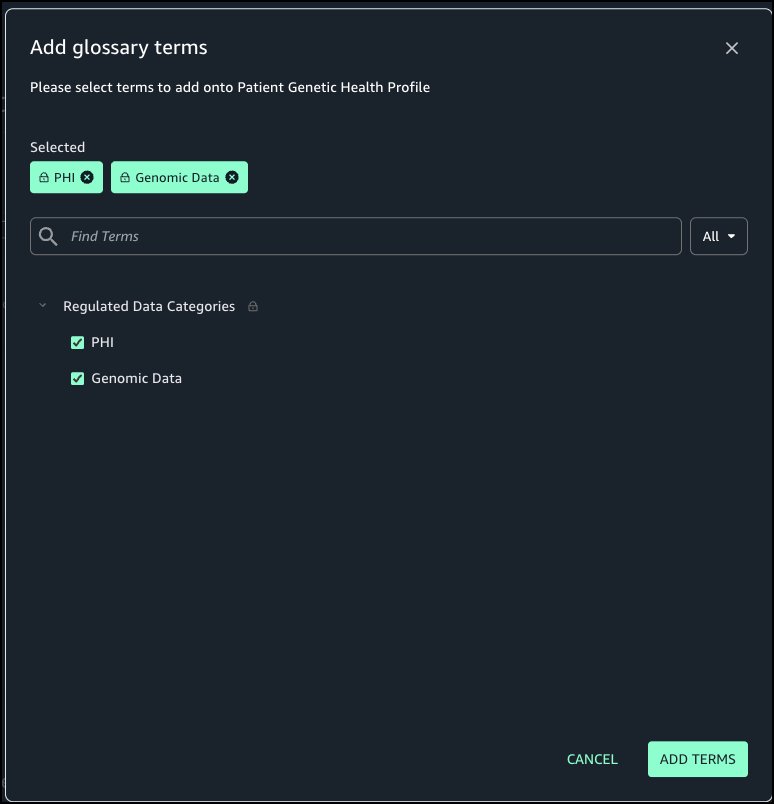Remove the PHI chip from Selected
The width and height of the screenshot is (774, 804).
(x=87, y=178)
